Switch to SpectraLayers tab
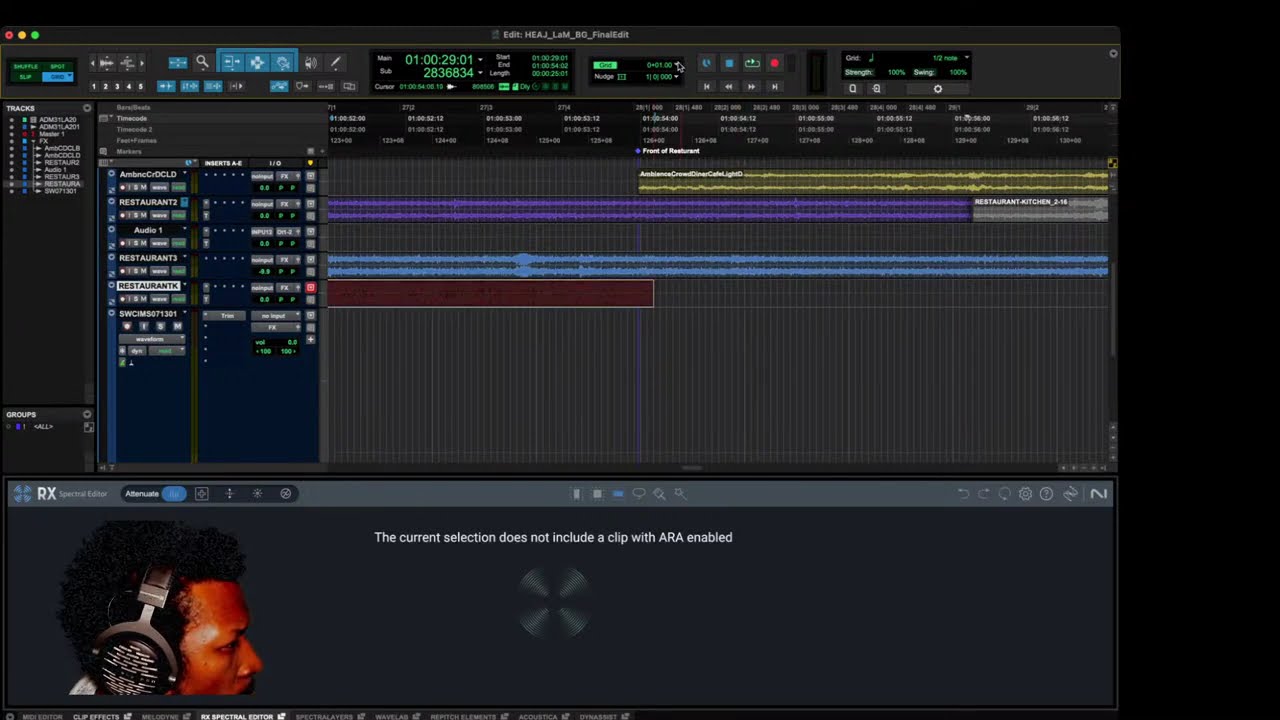This screenshot has width=1280, height=720. tap(324, 716)
